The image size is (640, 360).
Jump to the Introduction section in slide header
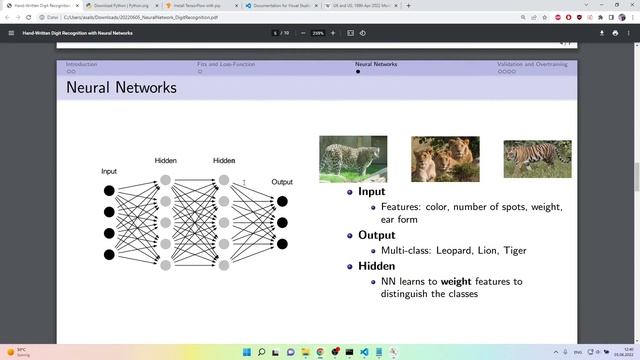point(81,64)
